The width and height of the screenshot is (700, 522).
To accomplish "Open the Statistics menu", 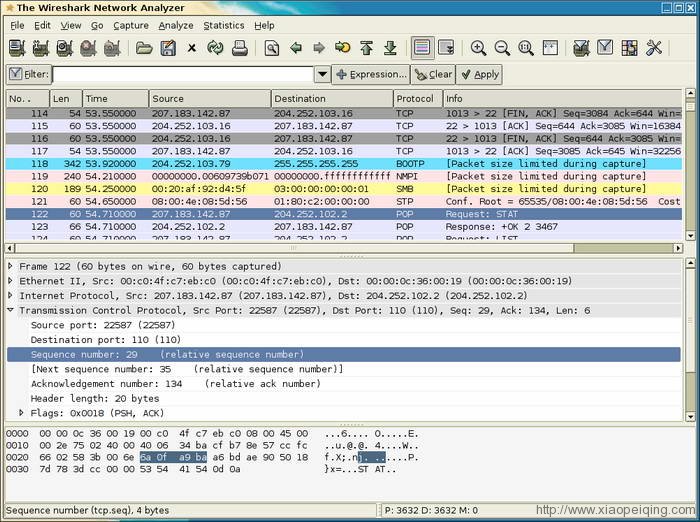I will pyautogui.click(x=224, y=25).
